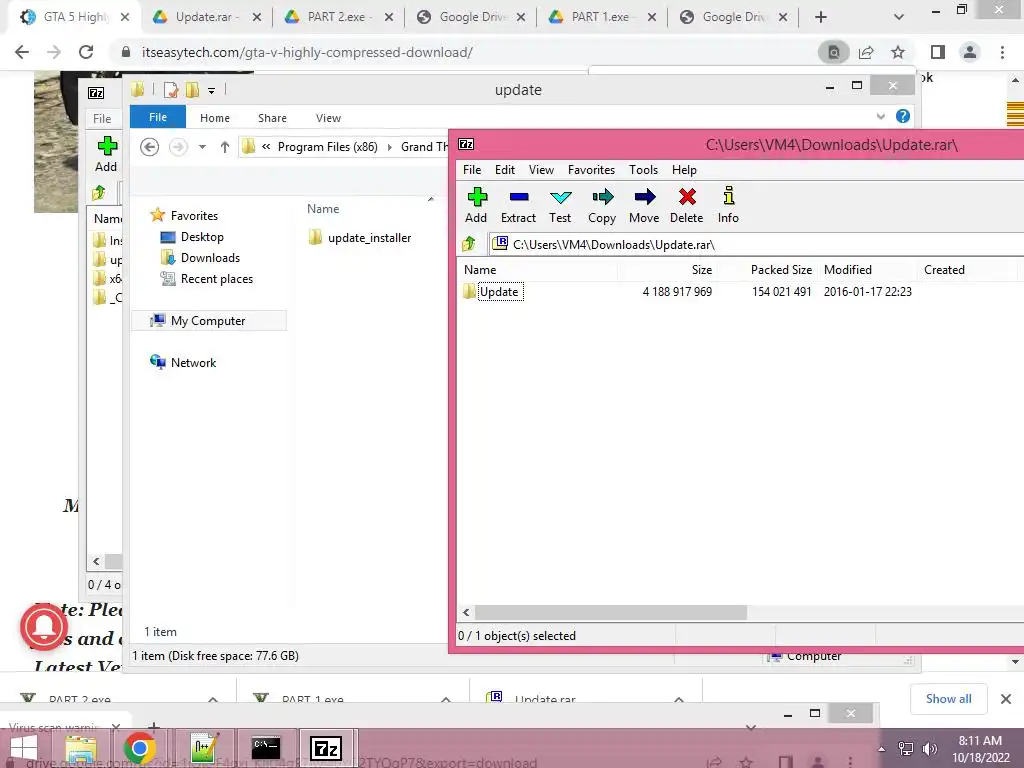Click the Extract toolbar icon in 7-Zip
The height and width of the screenshot is (768, 1024).
[519, 197]
